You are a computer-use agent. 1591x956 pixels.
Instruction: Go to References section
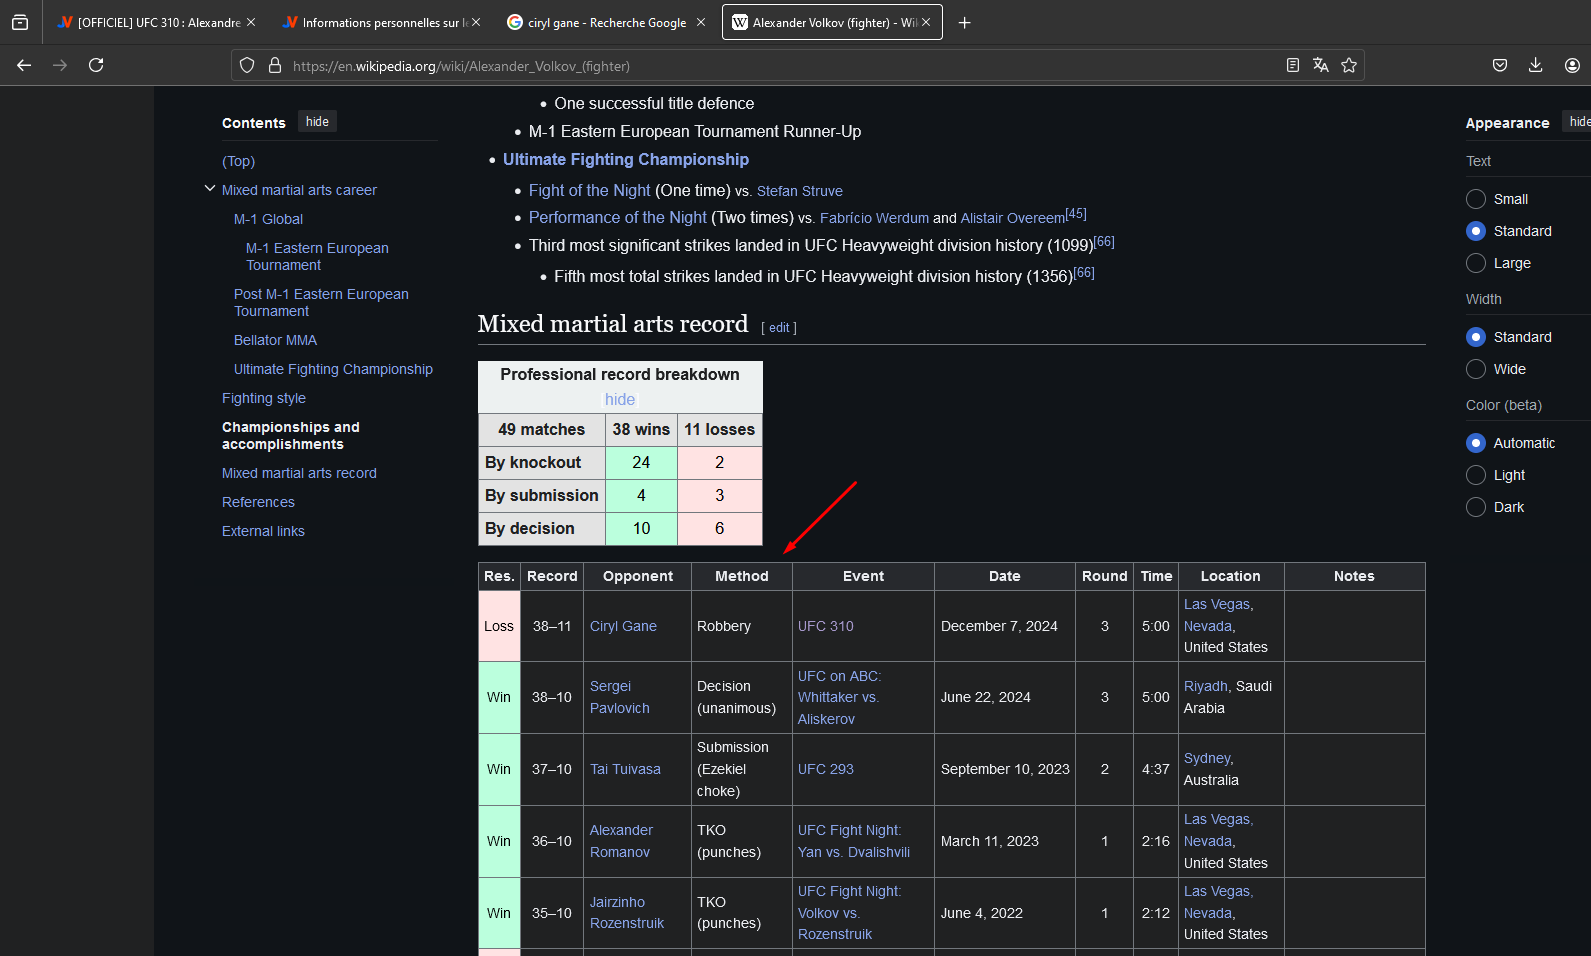[x=258, y=502]
